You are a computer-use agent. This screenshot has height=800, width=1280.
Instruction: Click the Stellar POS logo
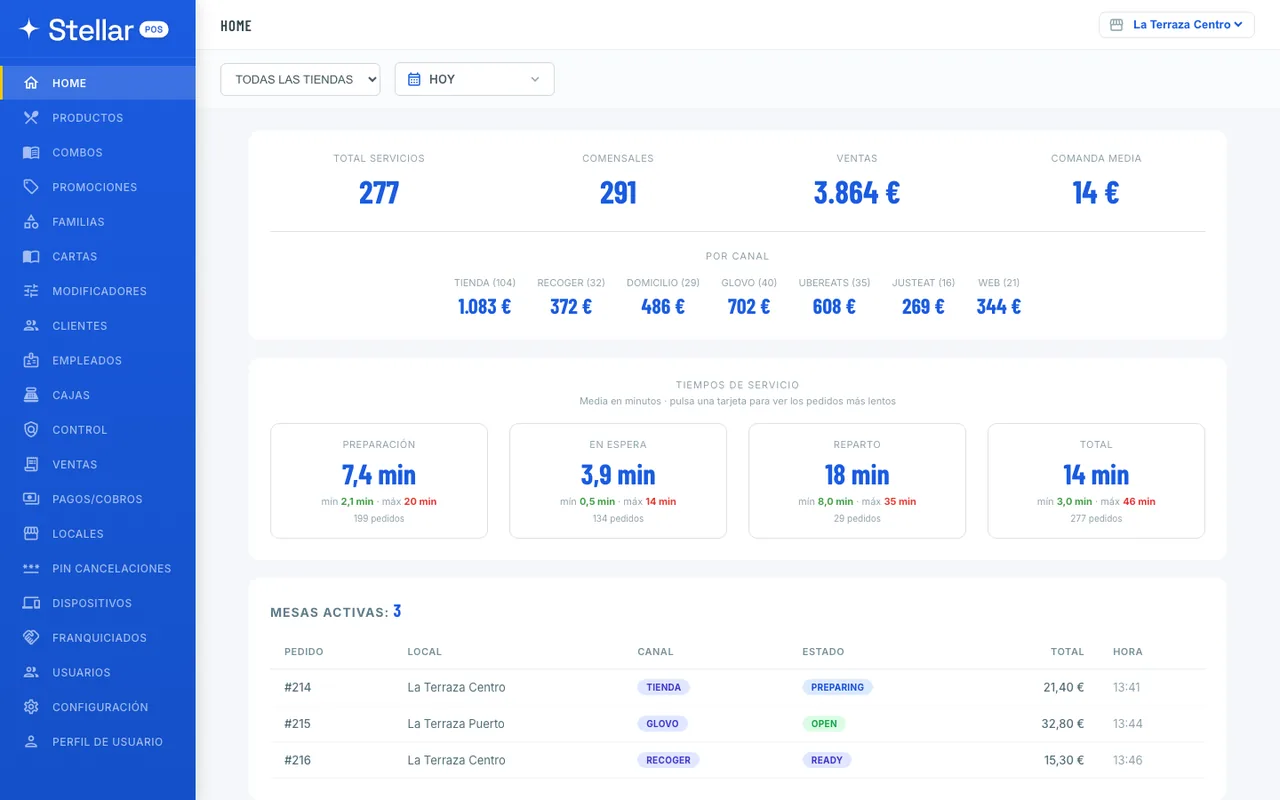94,30
